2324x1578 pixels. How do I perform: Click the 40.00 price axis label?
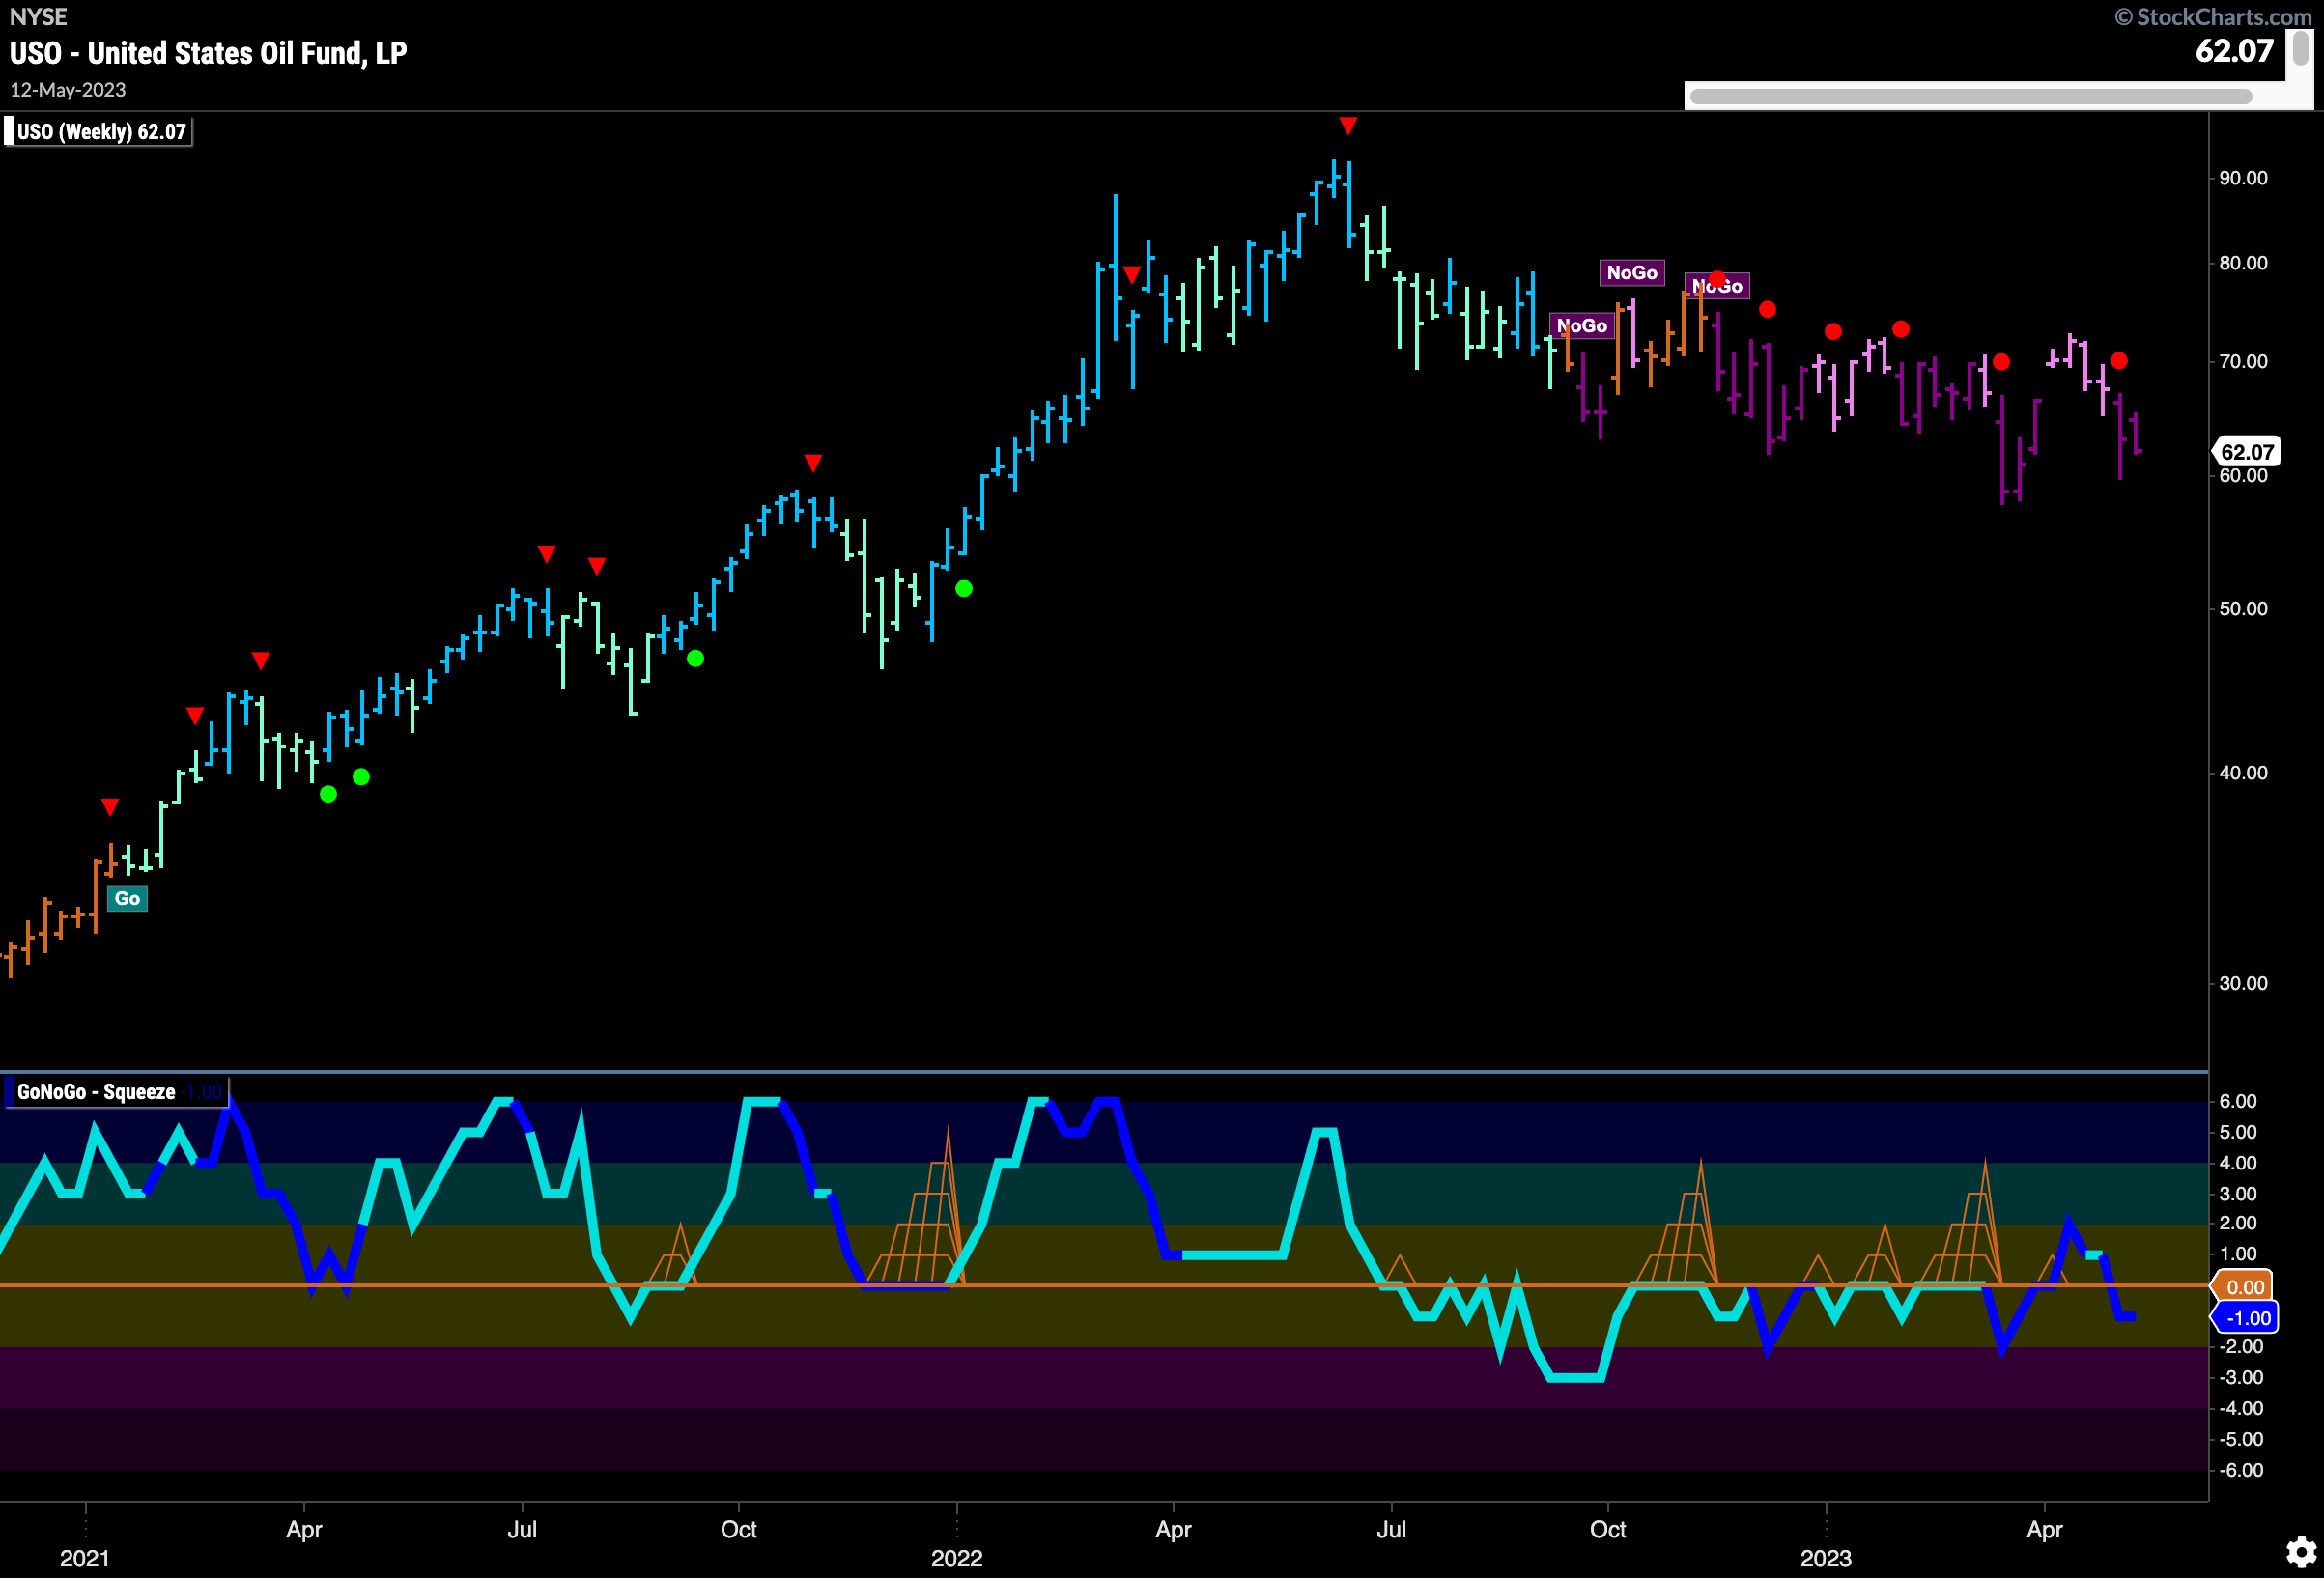(2243, 773)
